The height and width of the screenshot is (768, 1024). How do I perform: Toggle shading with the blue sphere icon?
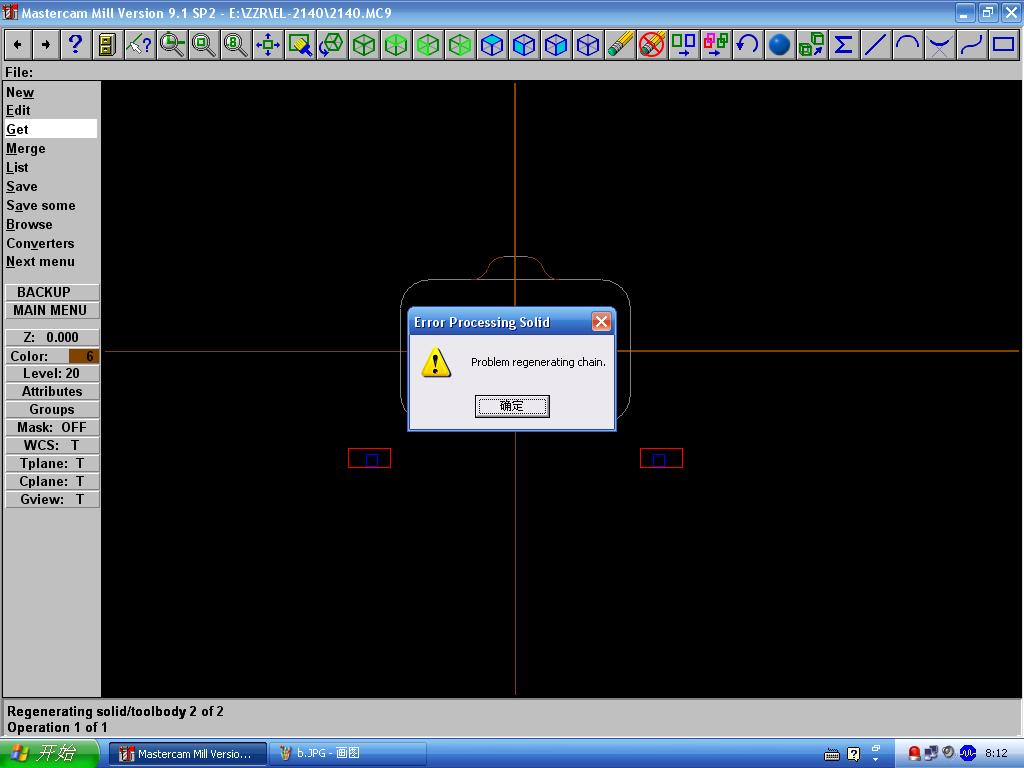[x=779, y=45]
